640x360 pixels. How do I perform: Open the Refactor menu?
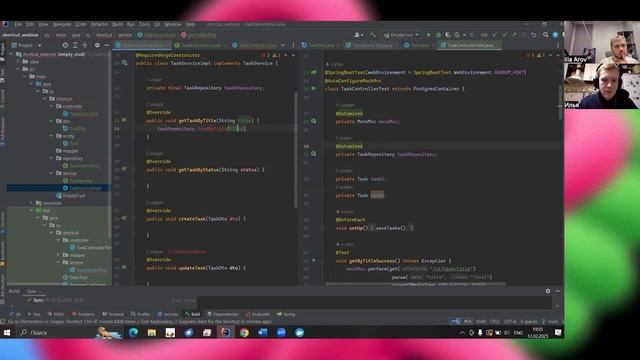(99, 24)
